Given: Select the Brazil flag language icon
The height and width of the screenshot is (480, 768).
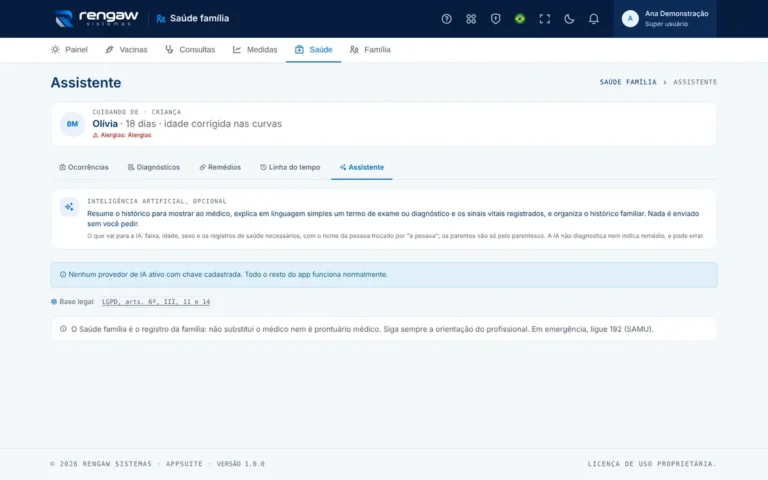Looking at the screenshot, I should [520, 19].
